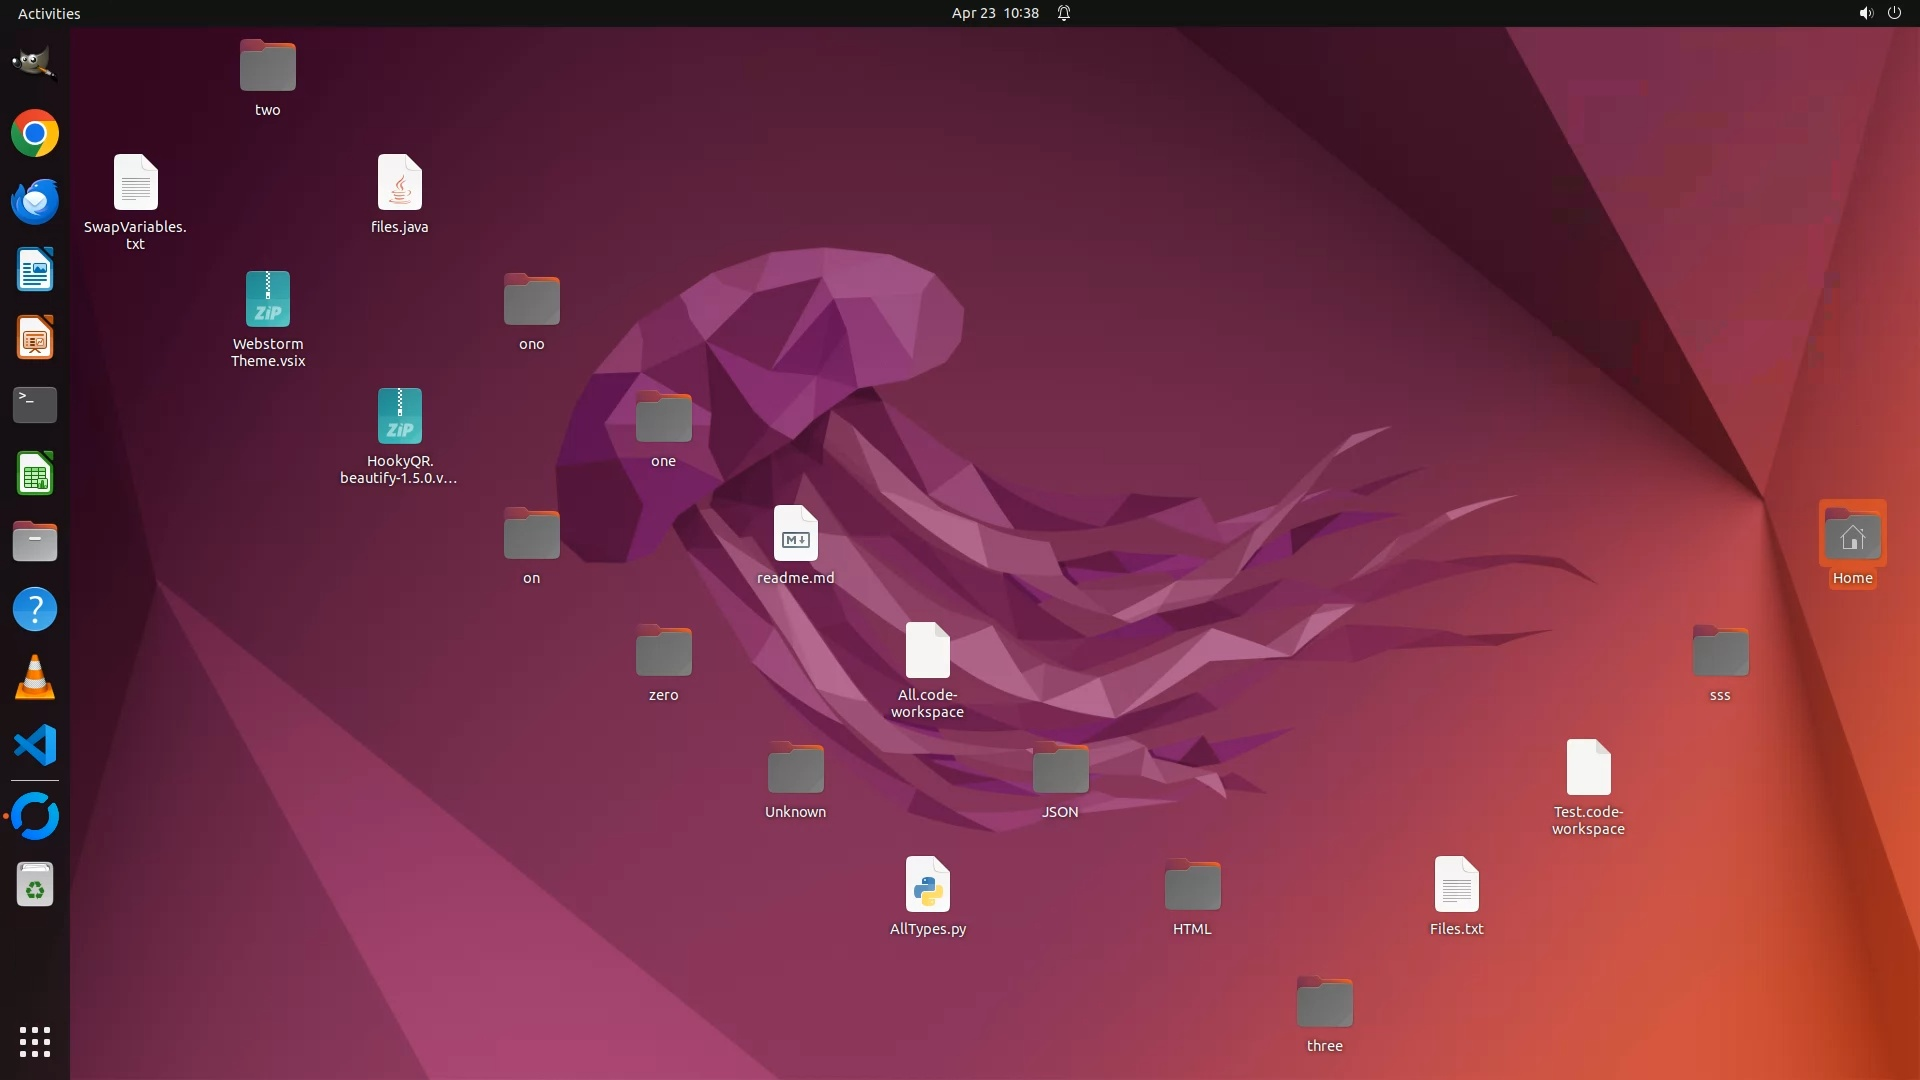Launch LibreOffice Writer from the dock
Image resolution: width=1920 pixels, height=1080 pixels.
[35, 269]
